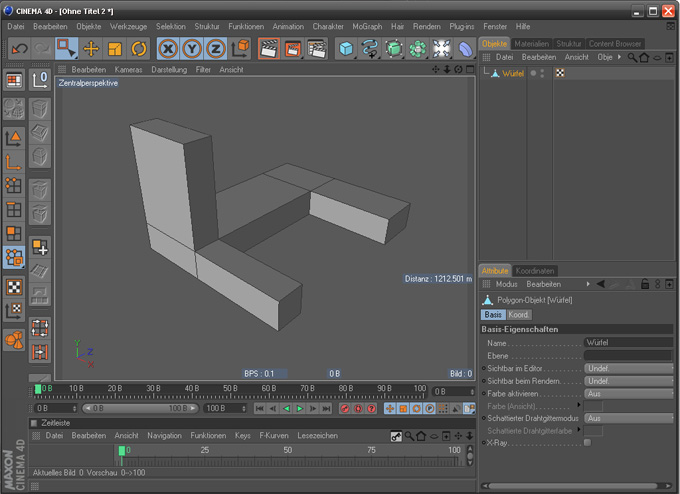Open the Sichtbar im Editor dropdown
This screenshot has width=680, height=494.
tap(628, 368)
